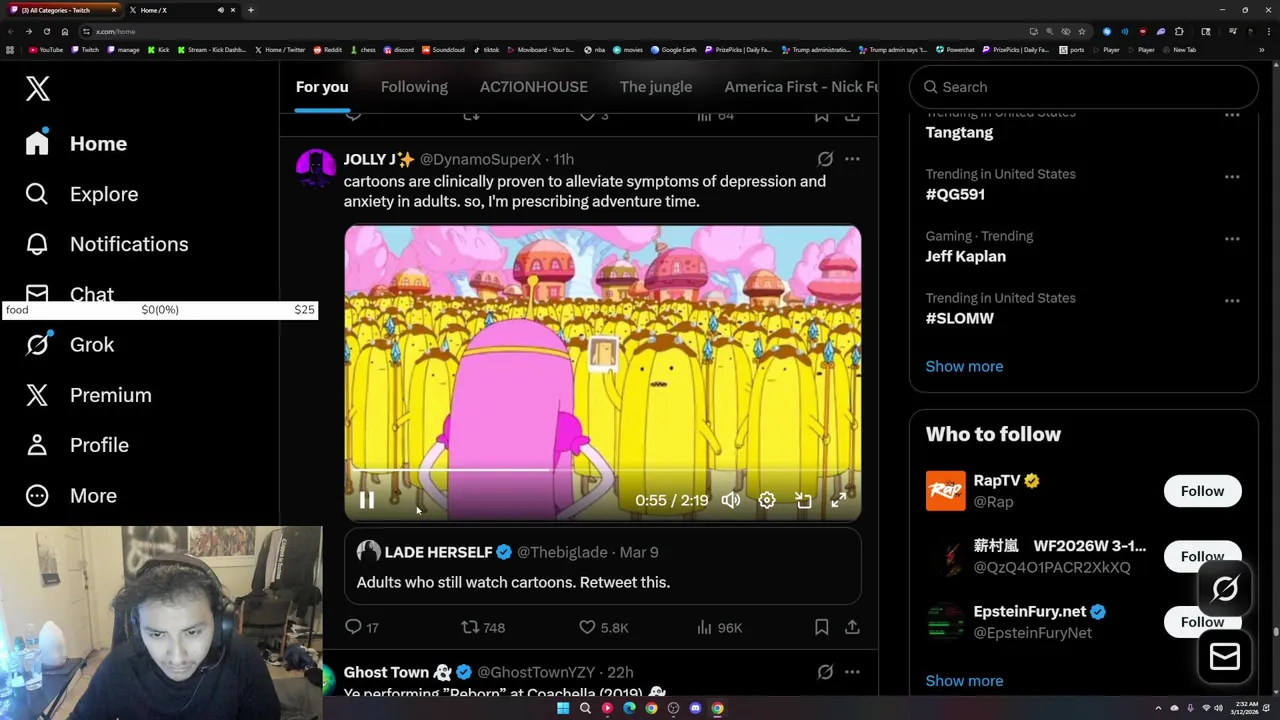Show more trending topics

964,366
